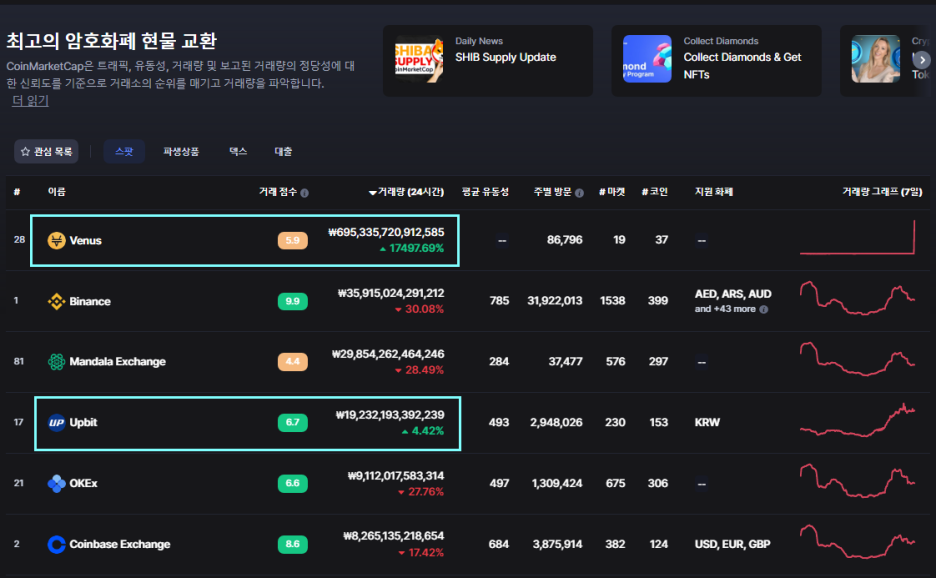The image size is (936, 578).
Task: Click Upbit 7-day volume graph
Action: (857, 420)
